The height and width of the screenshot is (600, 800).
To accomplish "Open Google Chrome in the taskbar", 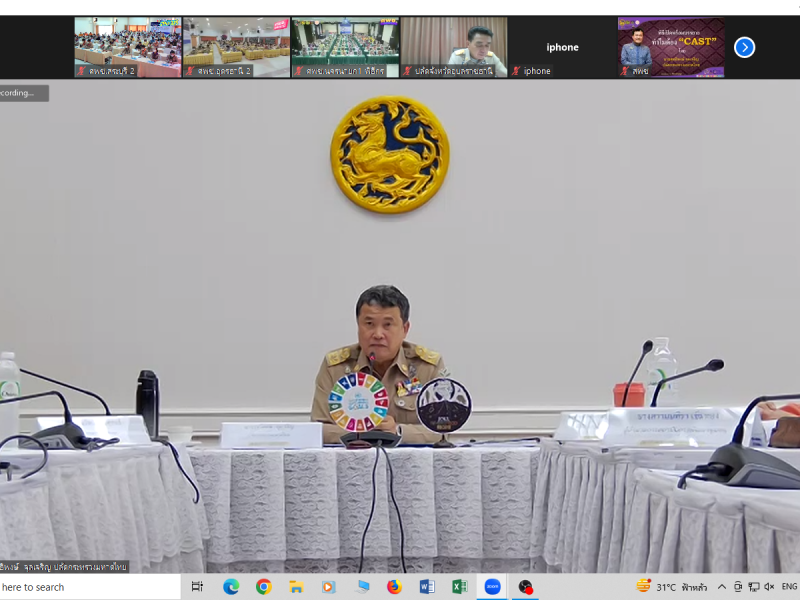I will pyautogui.click(x=264, y=587).
